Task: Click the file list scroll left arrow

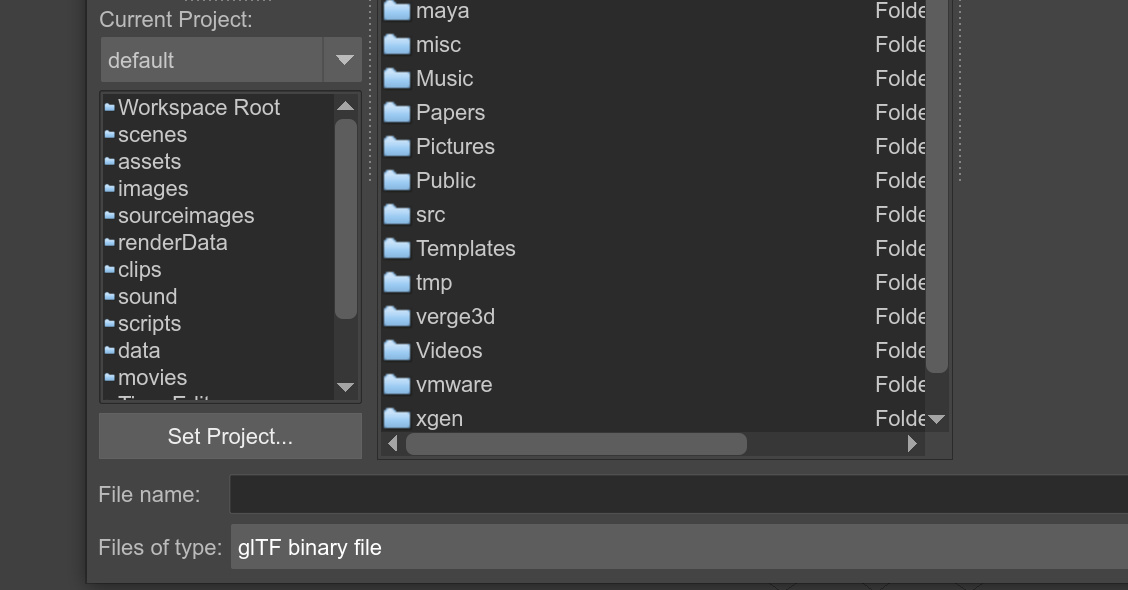Action: pyautogui.click(x=392, y=444)
